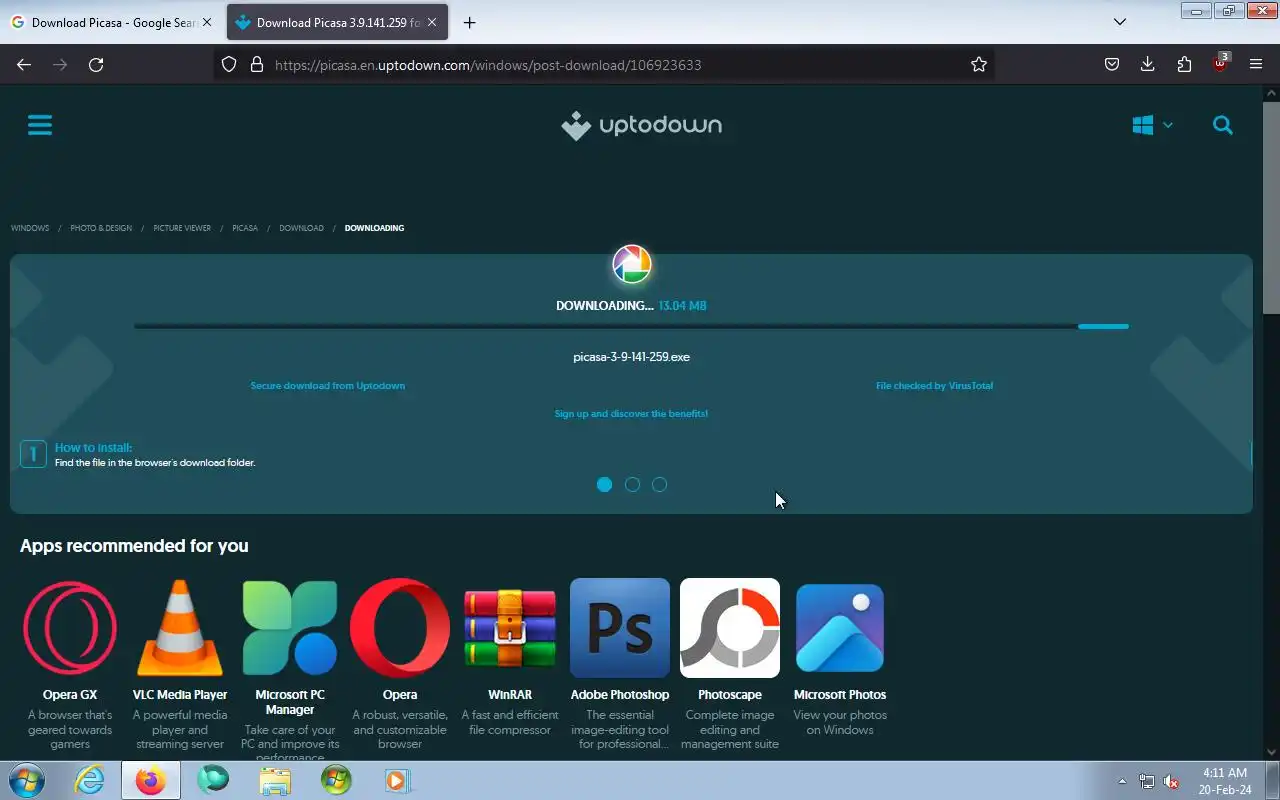Open the Microsoft PC Manager icon
The width and height of the screenshot is (1280, 800).
point(290,628)
